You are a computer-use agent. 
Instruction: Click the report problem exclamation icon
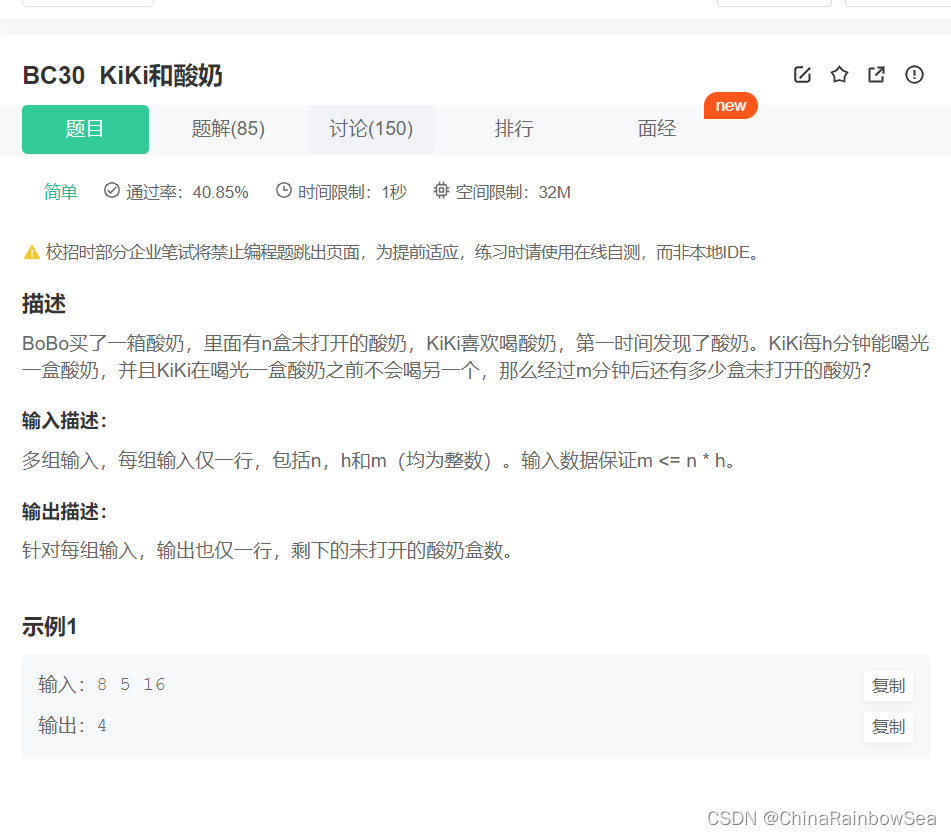(914, 75)
